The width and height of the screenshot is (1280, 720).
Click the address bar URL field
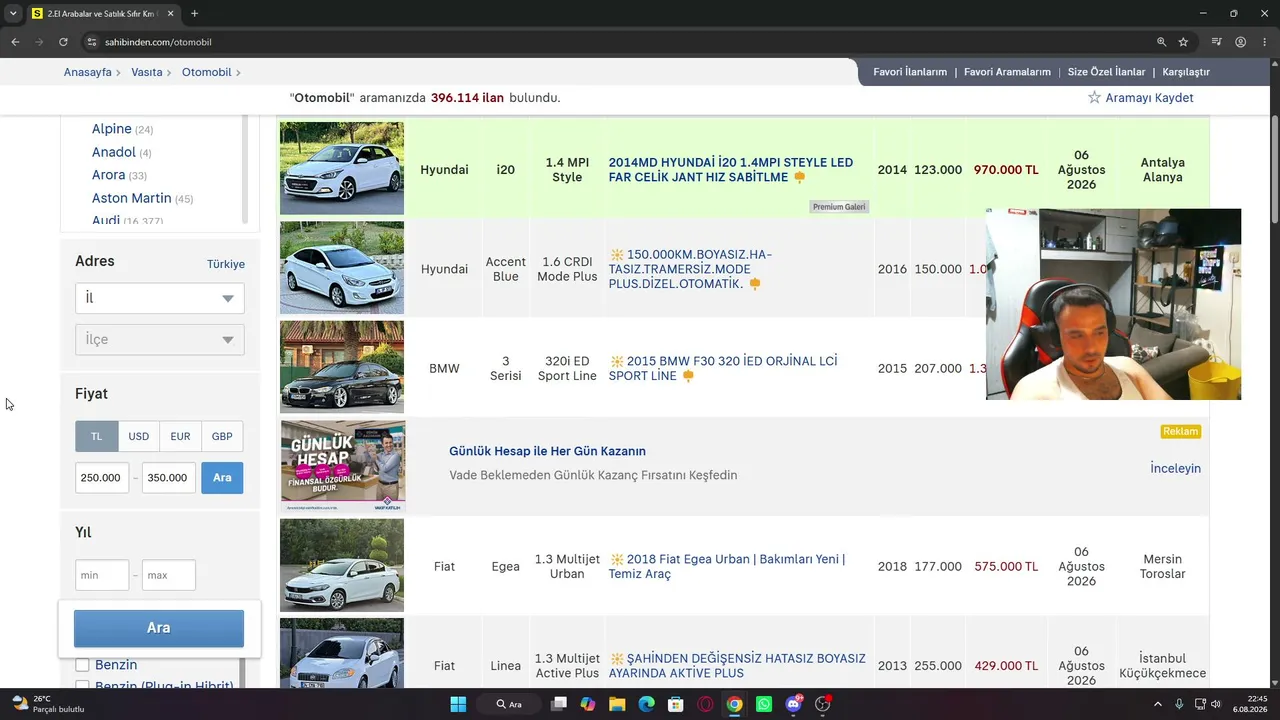tap(620, 42)
